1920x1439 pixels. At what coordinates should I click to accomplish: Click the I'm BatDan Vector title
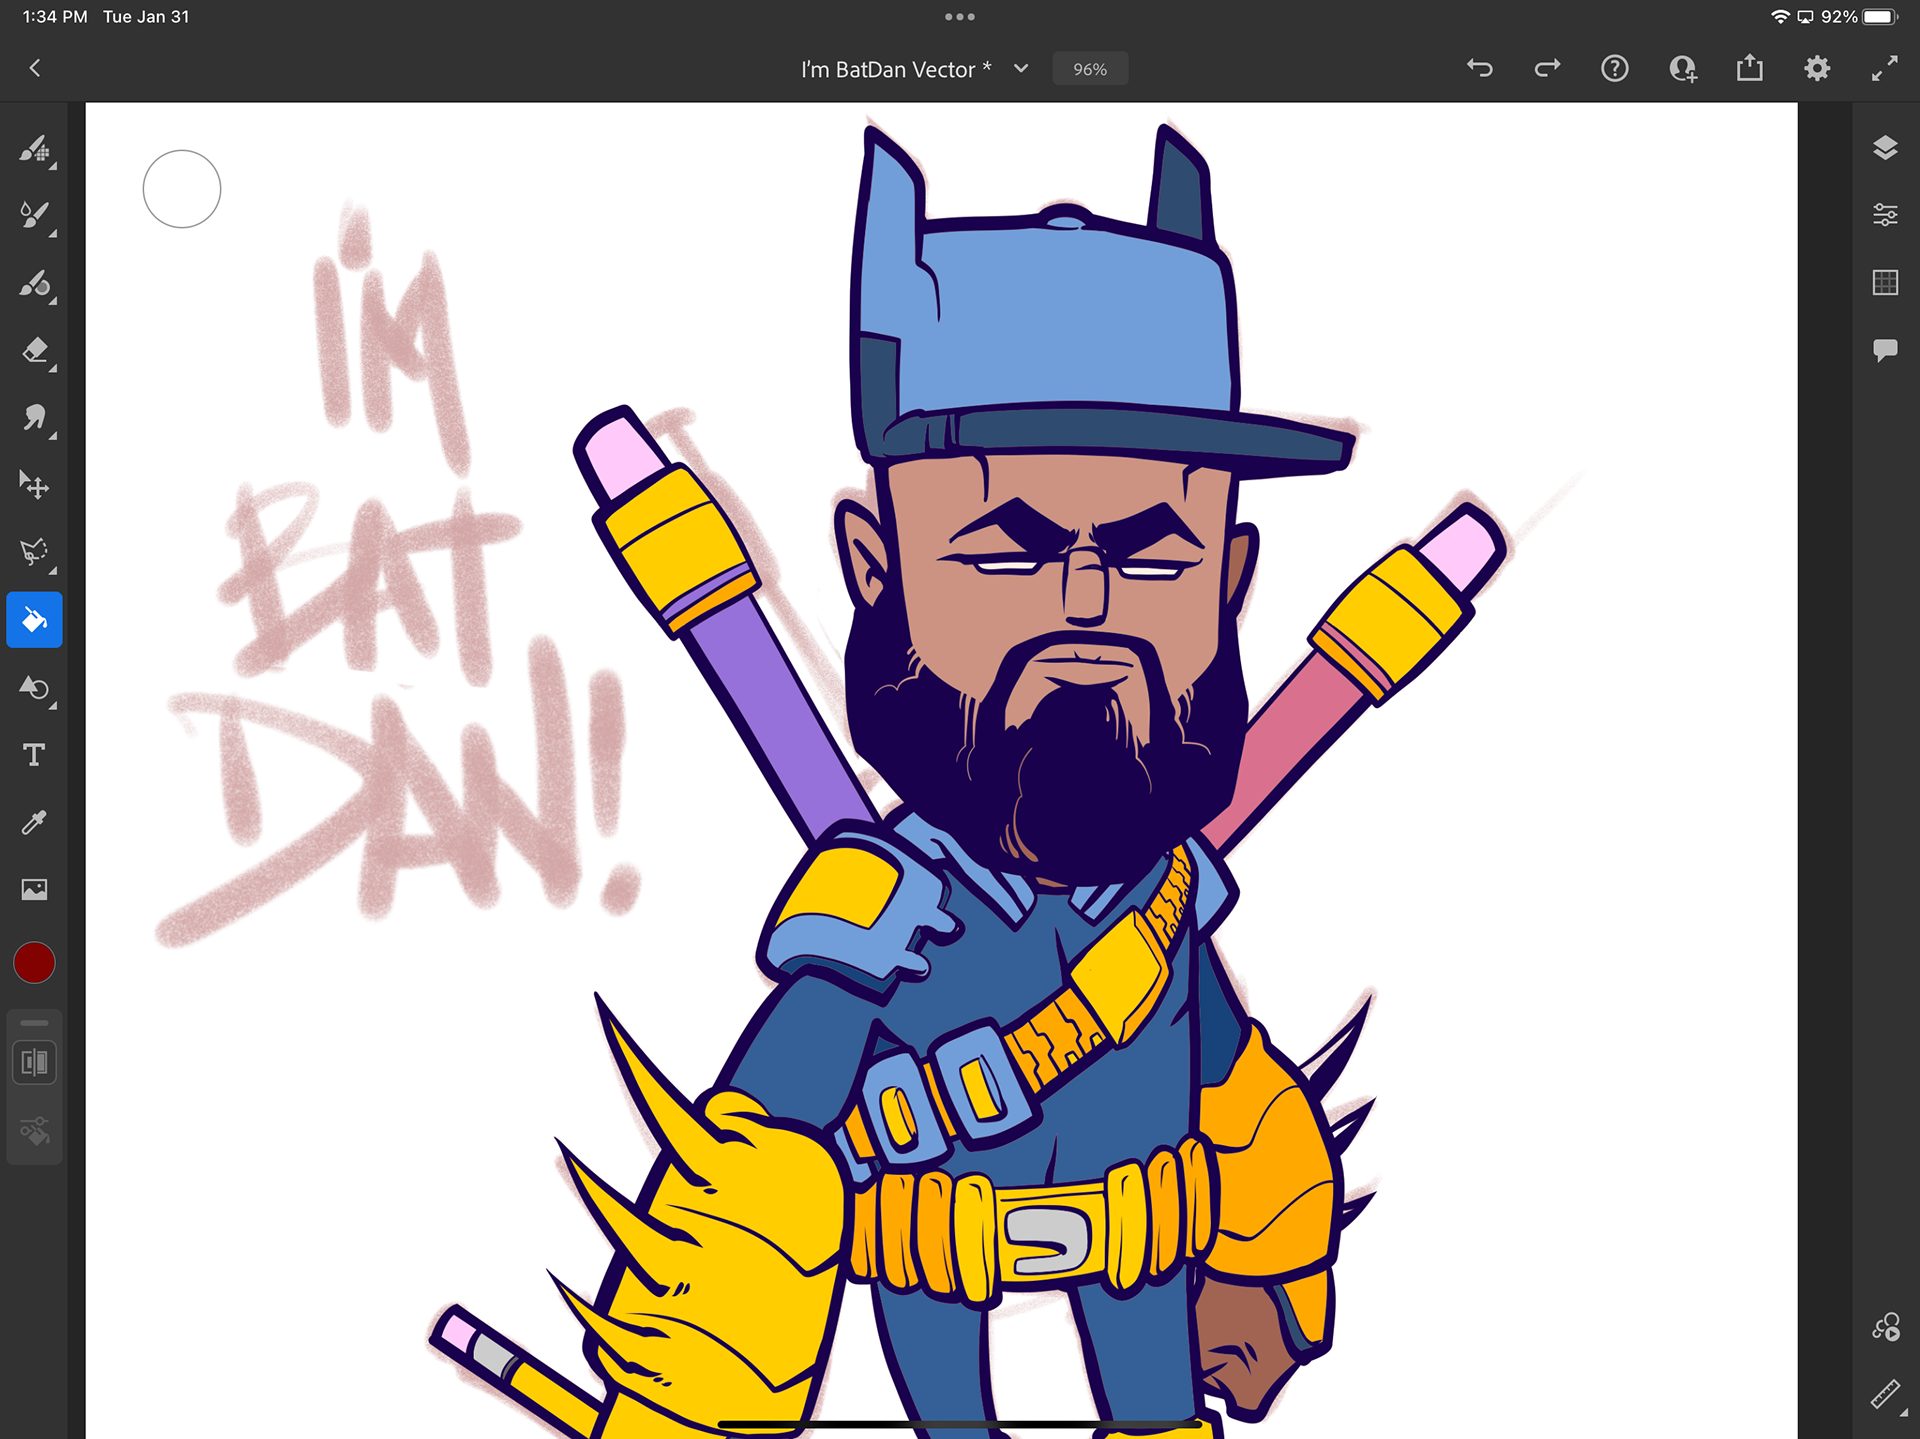pos(896,69)
